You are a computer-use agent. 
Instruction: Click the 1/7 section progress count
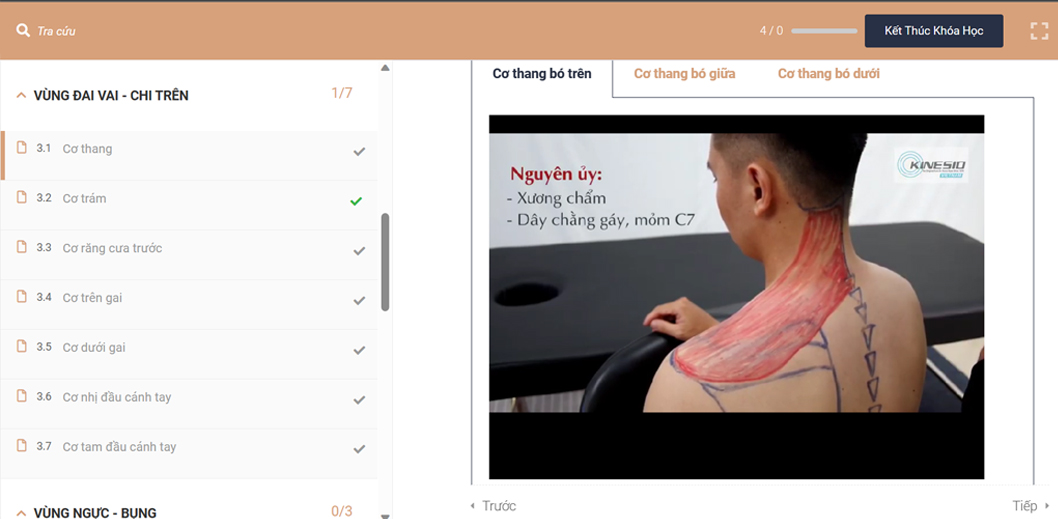pos(341,93)
